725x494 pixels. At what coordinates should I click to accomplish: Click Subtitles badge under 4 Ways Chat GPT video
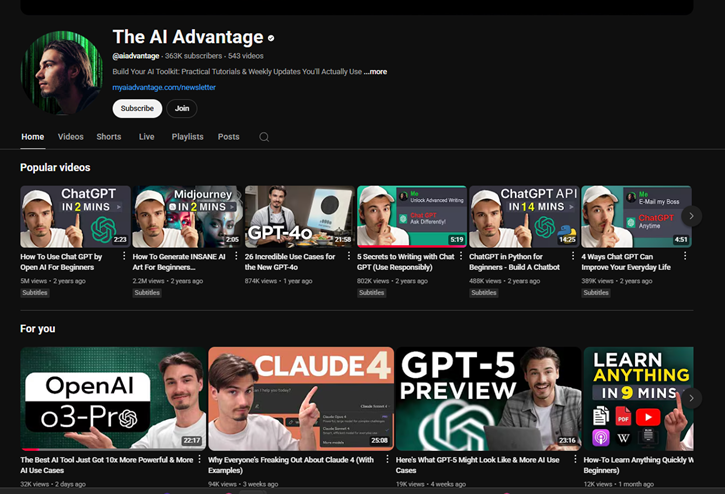(596, 293)
